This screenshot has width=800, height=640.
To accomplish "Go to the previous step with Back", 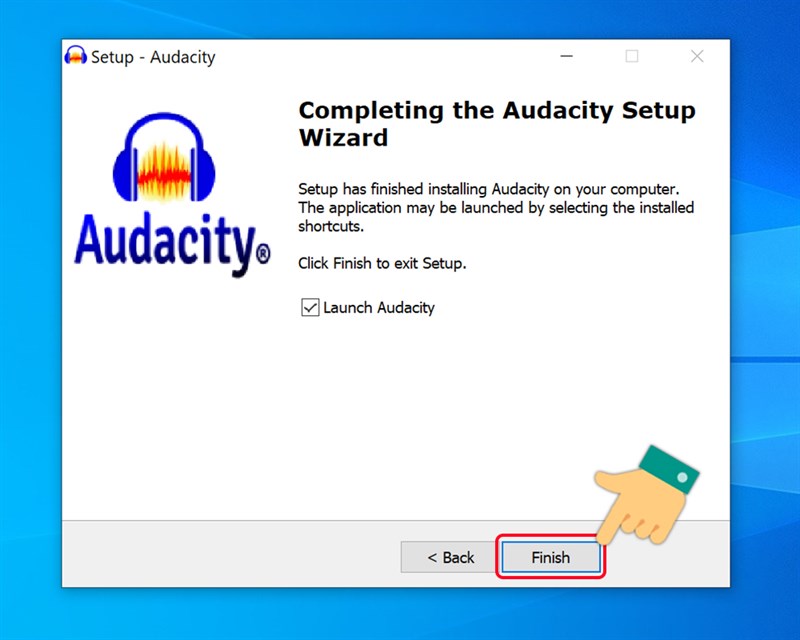I will [x=451, y=557].
